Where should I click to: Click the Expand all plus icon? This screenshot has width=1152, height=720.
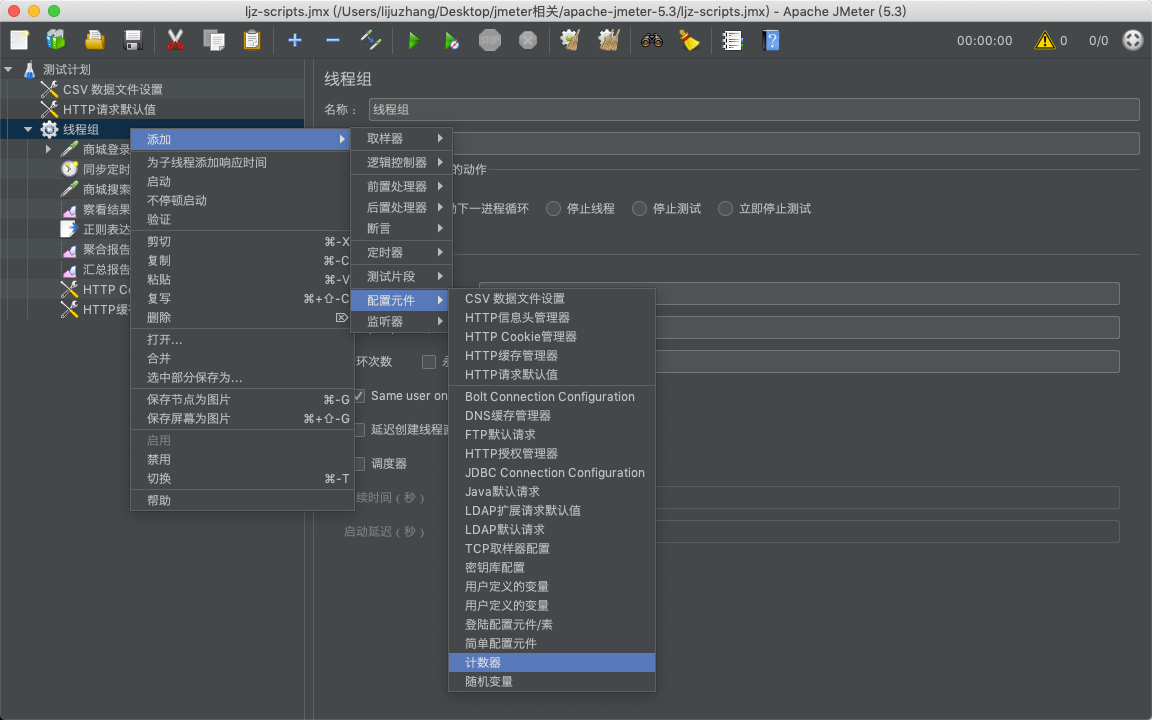[x=295, y=40]
